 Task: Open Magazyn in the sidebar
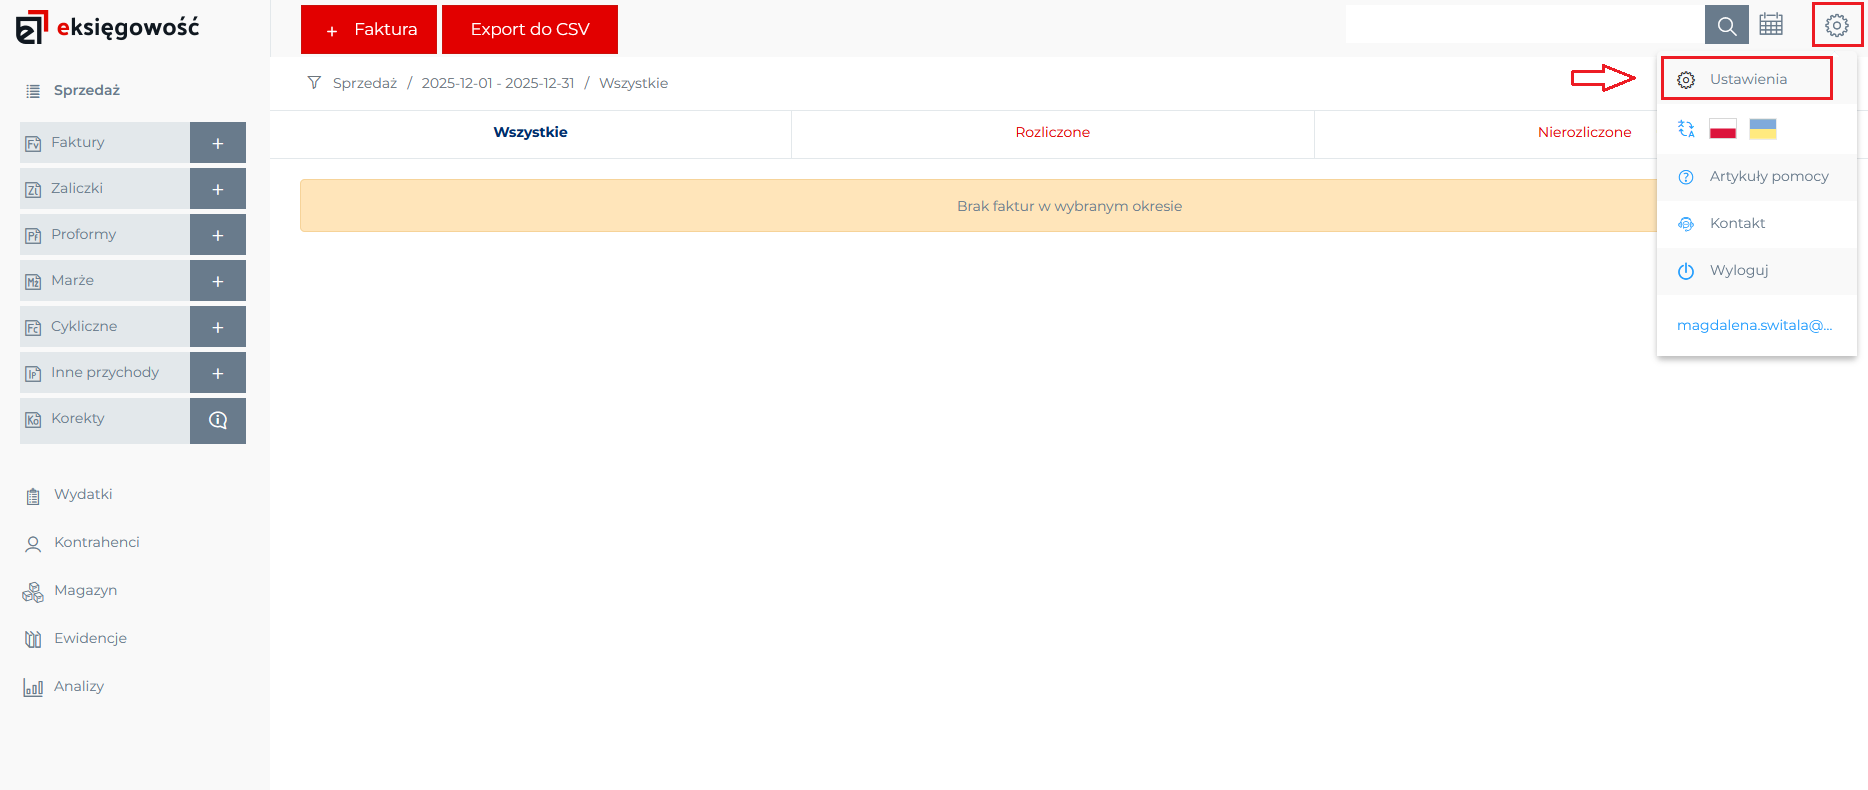(x=85, y=591)
